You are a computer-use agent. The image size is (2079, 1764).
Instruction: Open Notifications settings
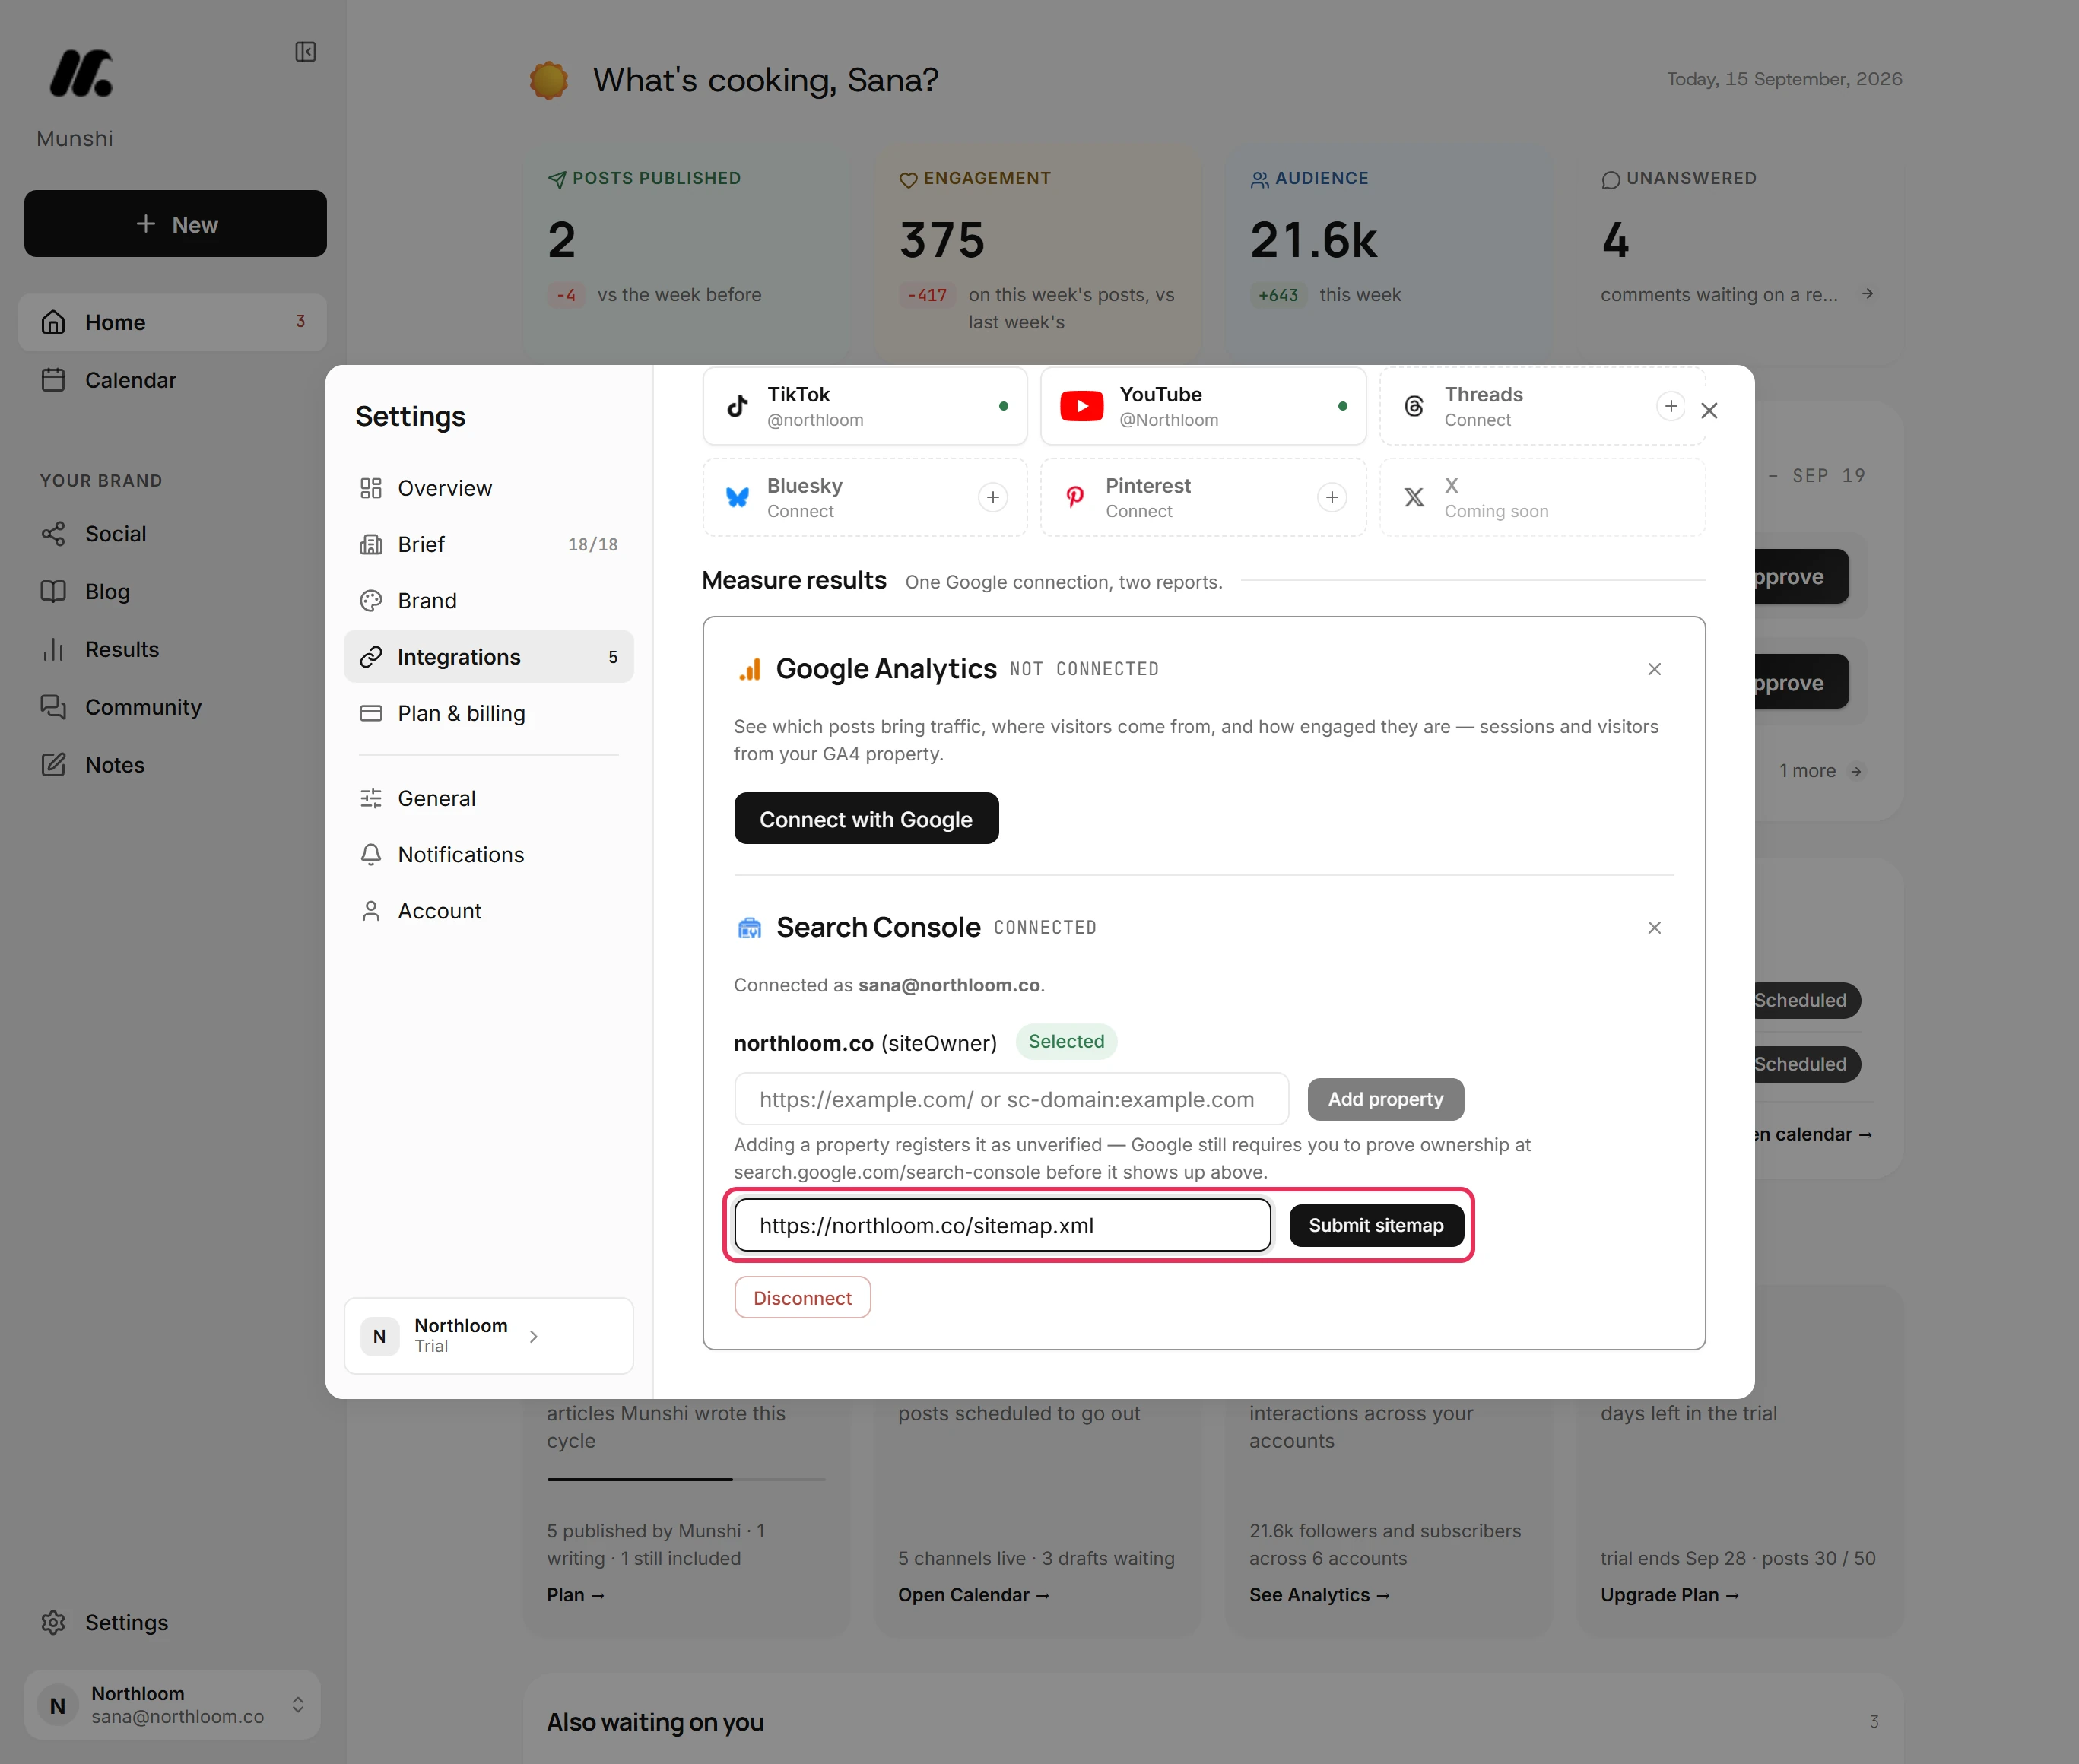click(488, 855)
